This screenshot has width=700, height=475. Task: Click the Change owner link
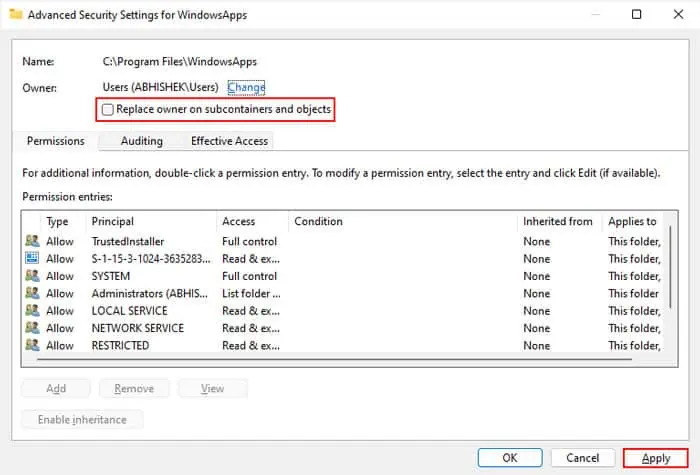(x=246, y=88)
